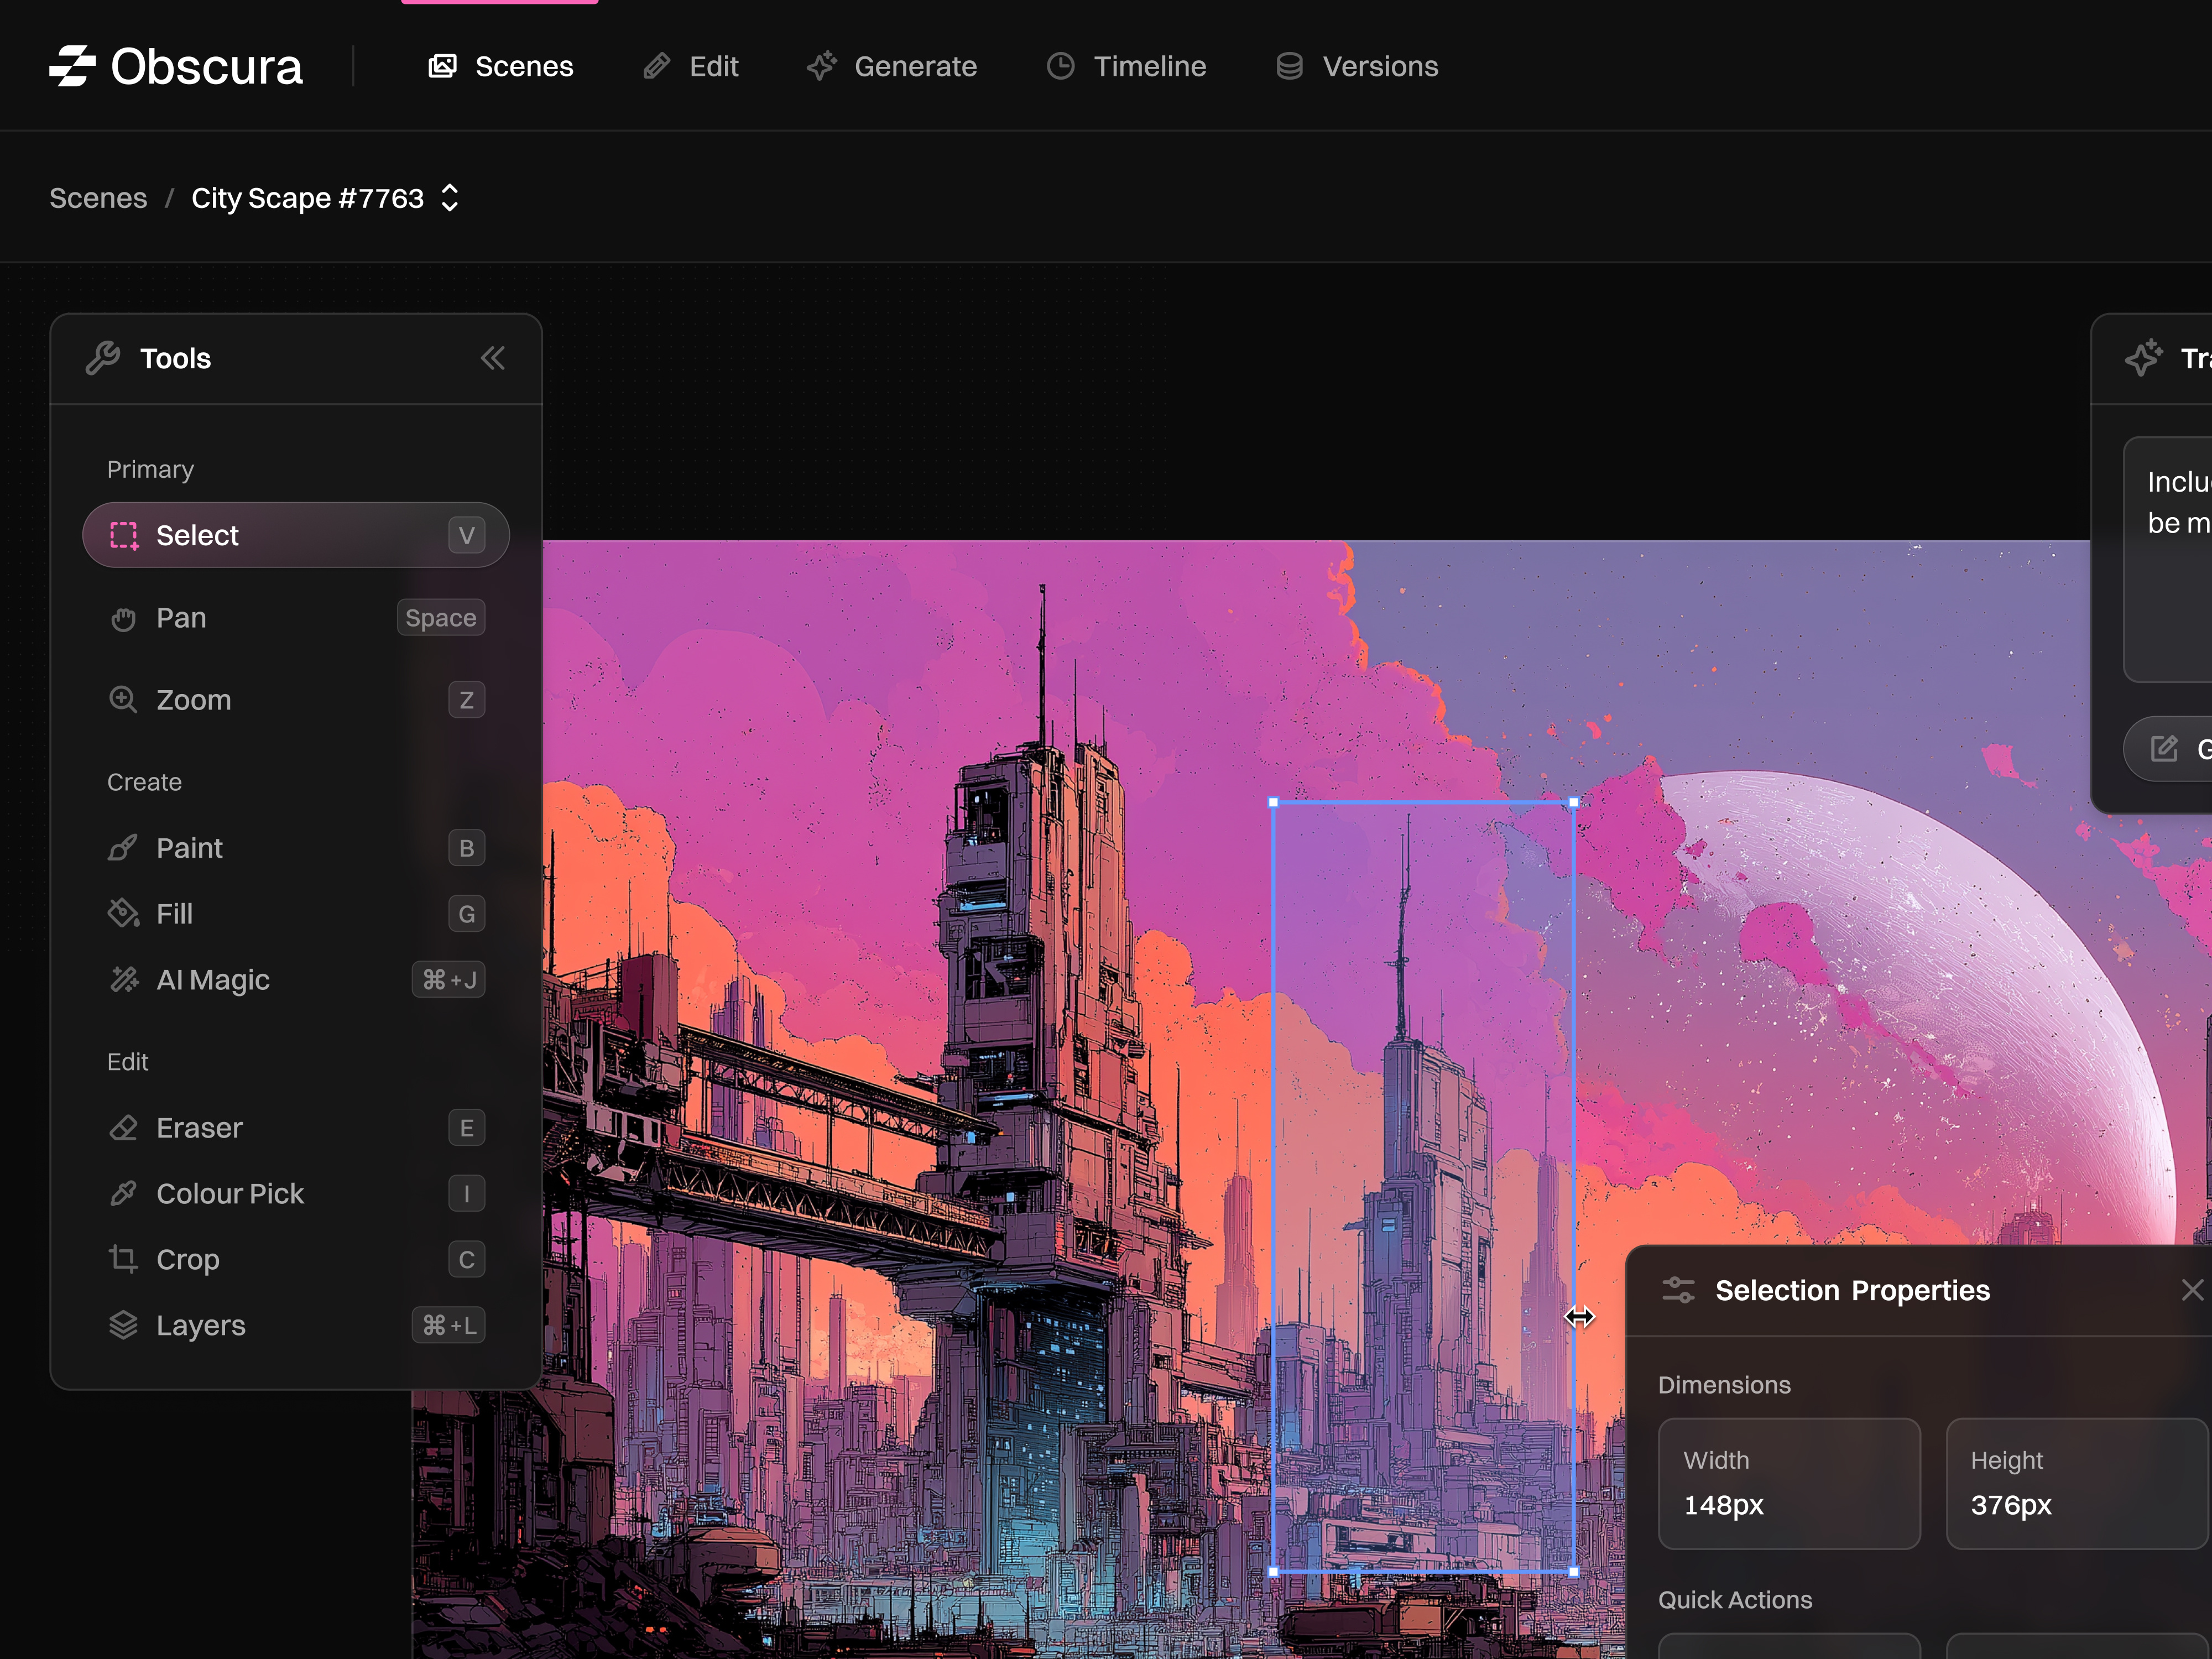This screenshot has height=1659, width=2212.
Task: Click the Create section label
Action: pos(144,782)
